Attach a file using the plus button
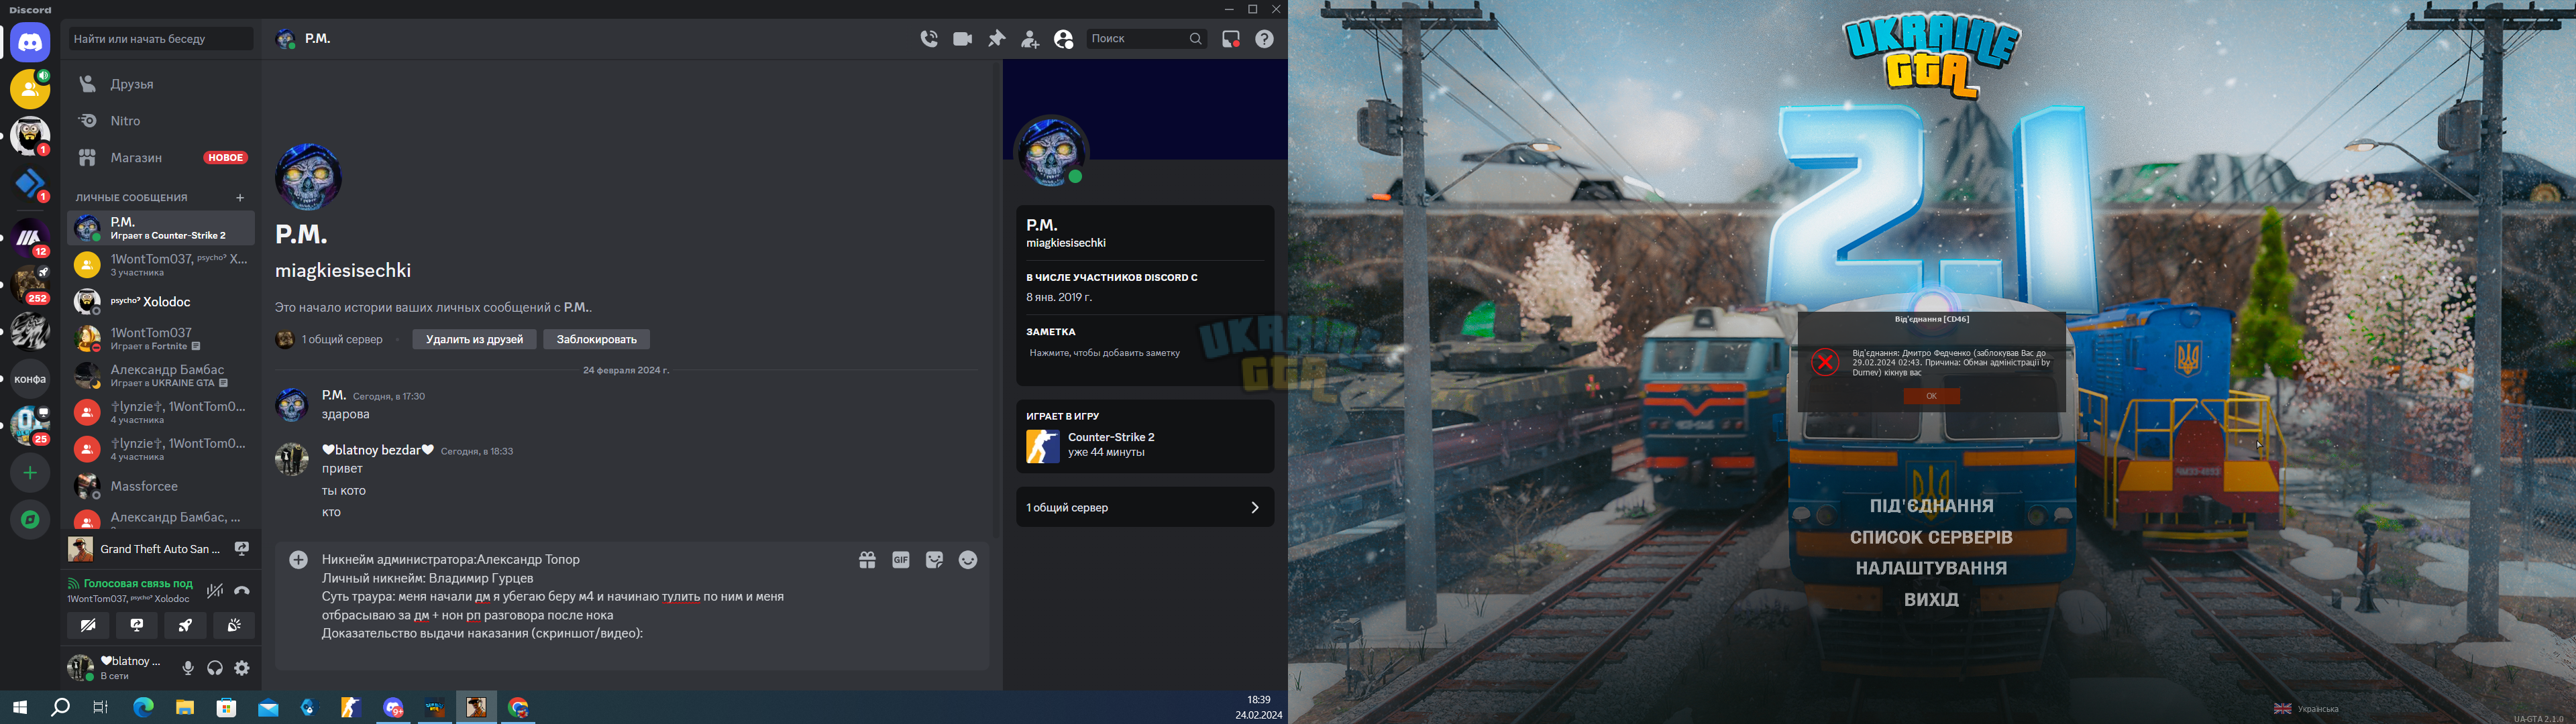 point(299,560)
